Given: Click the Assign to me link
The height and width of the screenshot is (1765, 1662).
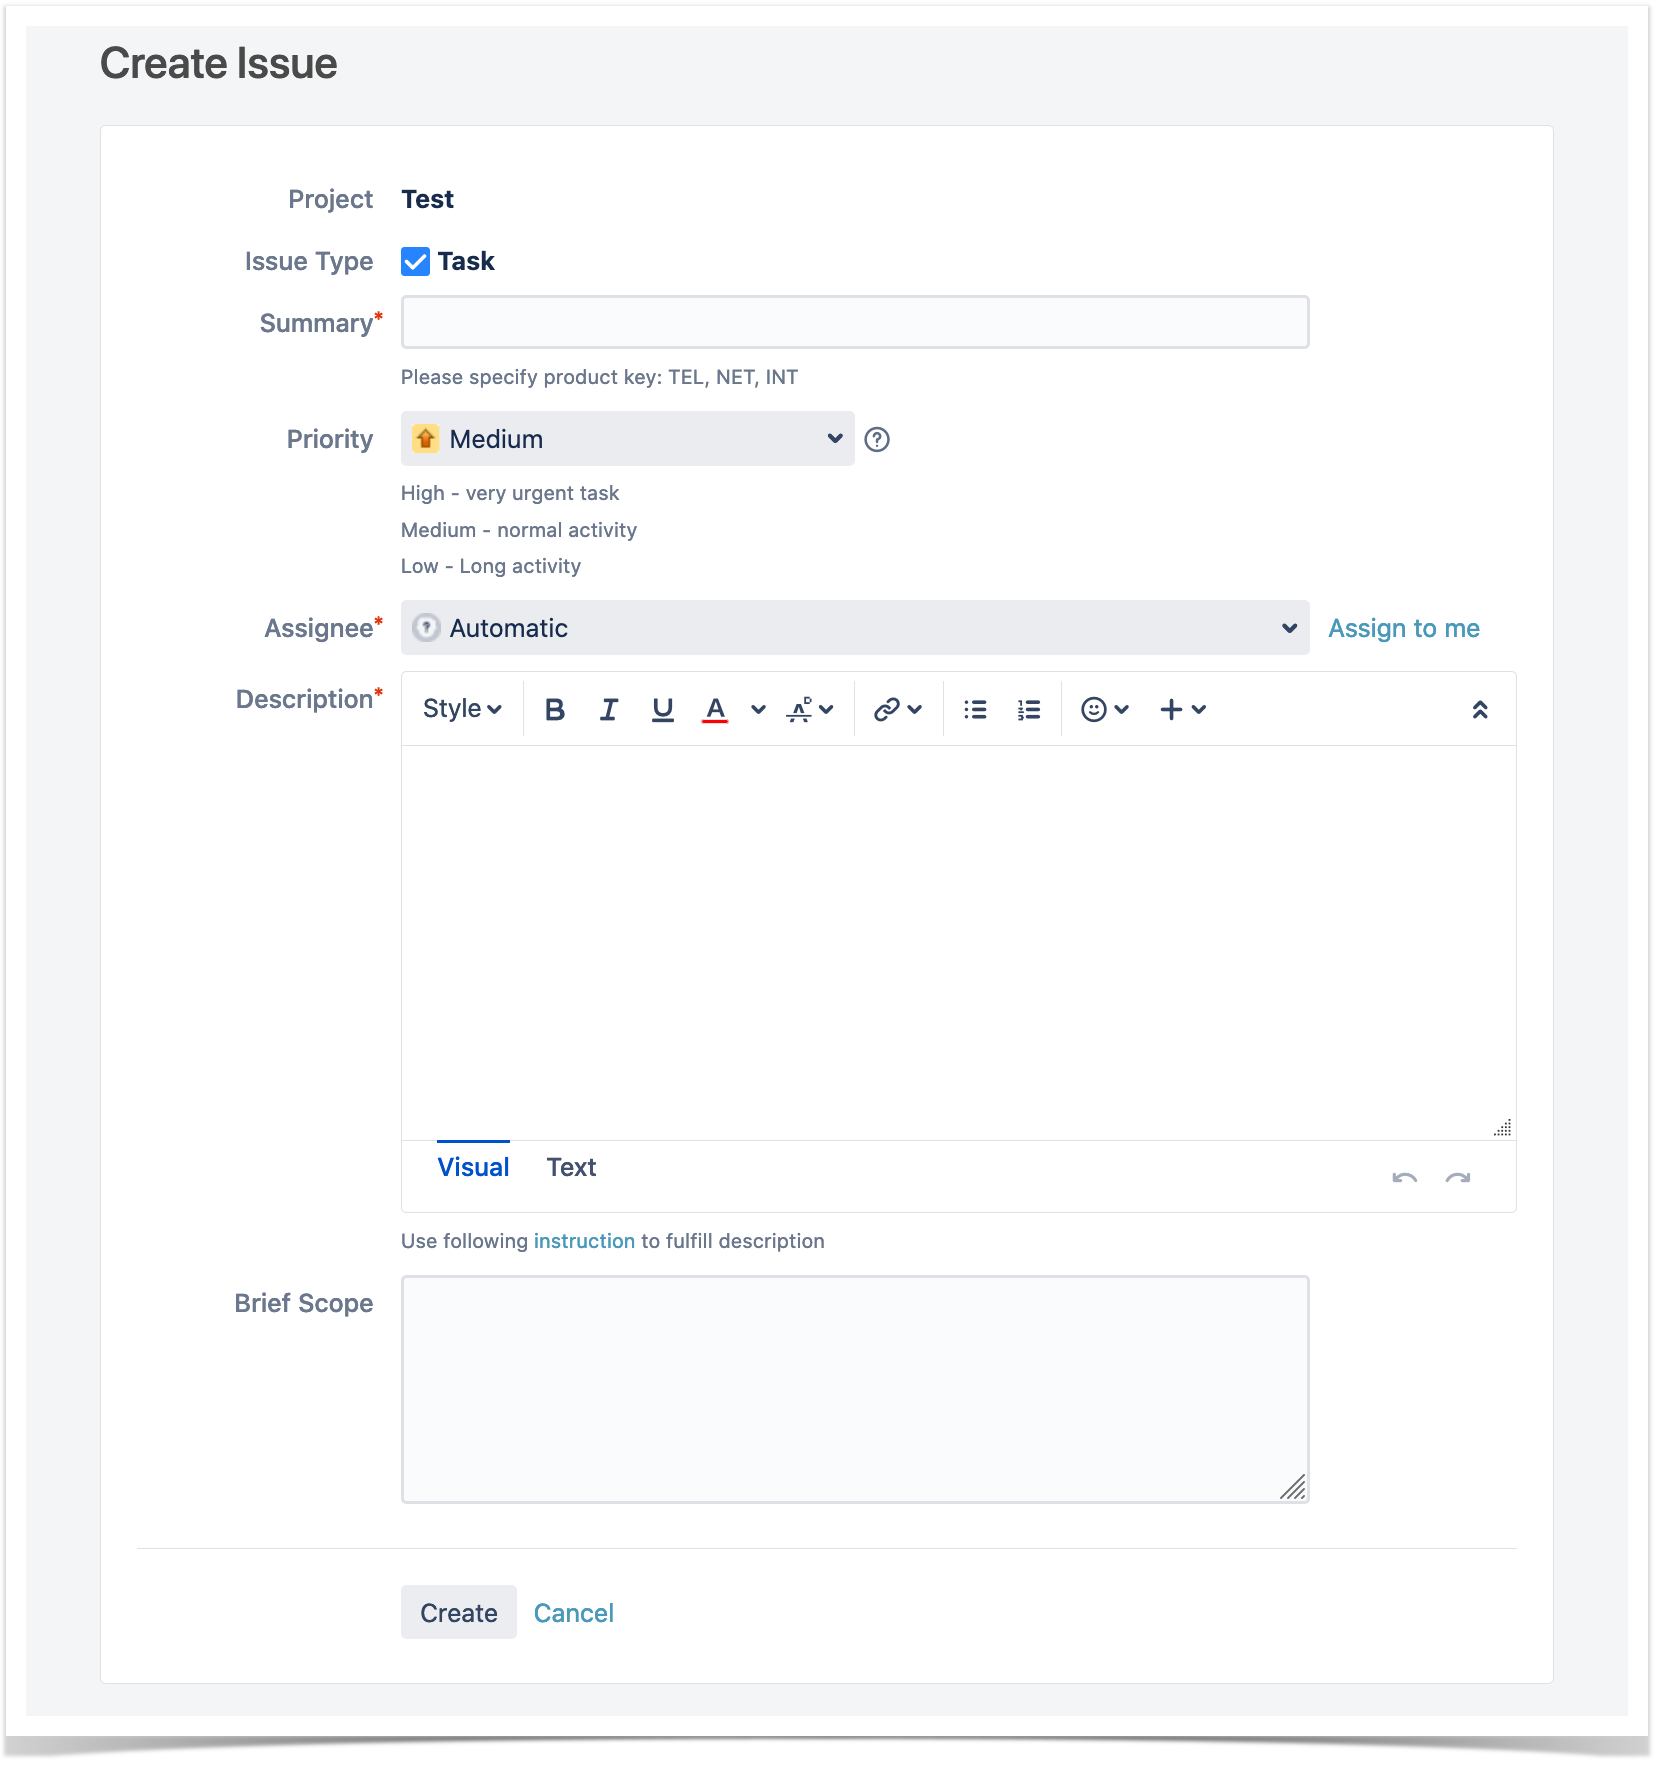Looking at the screenshot, I should (x=1403, y=628).
